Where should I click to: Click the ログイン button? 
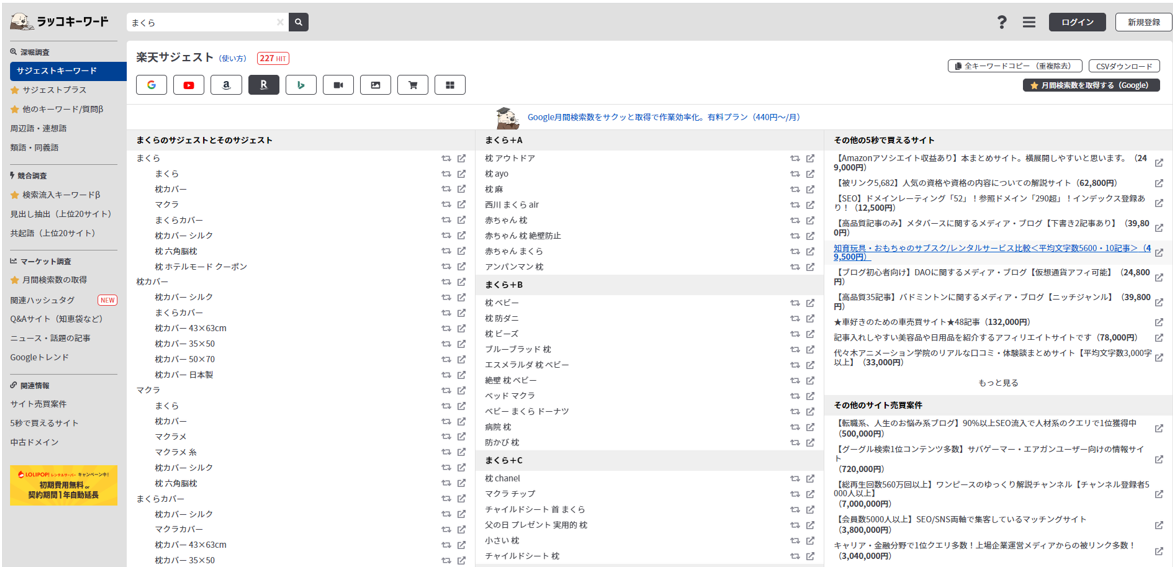(1077, 22)
